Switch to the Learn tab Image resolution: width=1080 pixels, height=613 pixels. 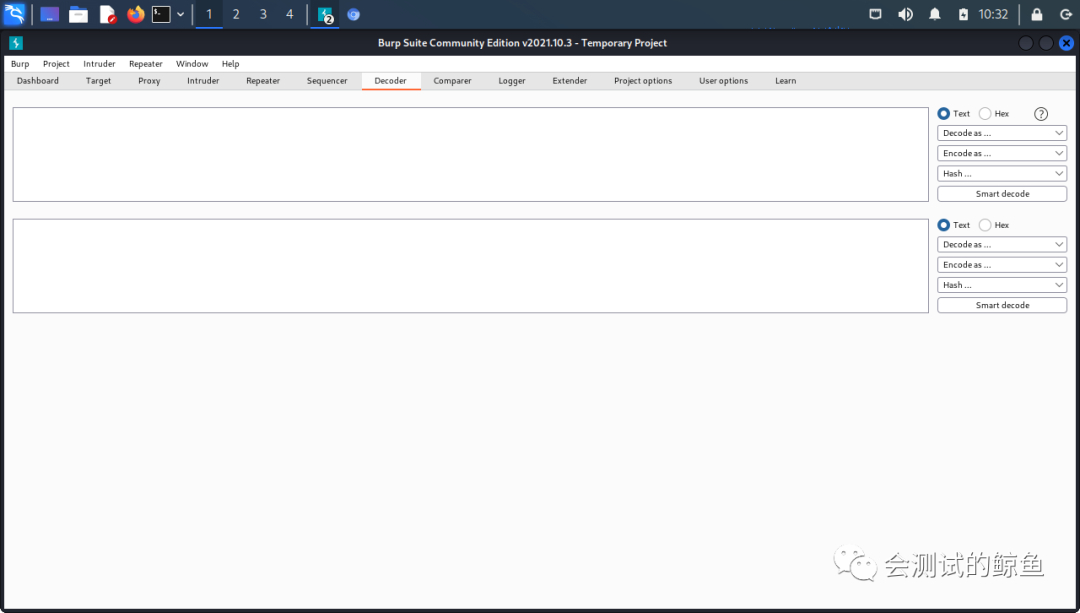pos(785,81)
